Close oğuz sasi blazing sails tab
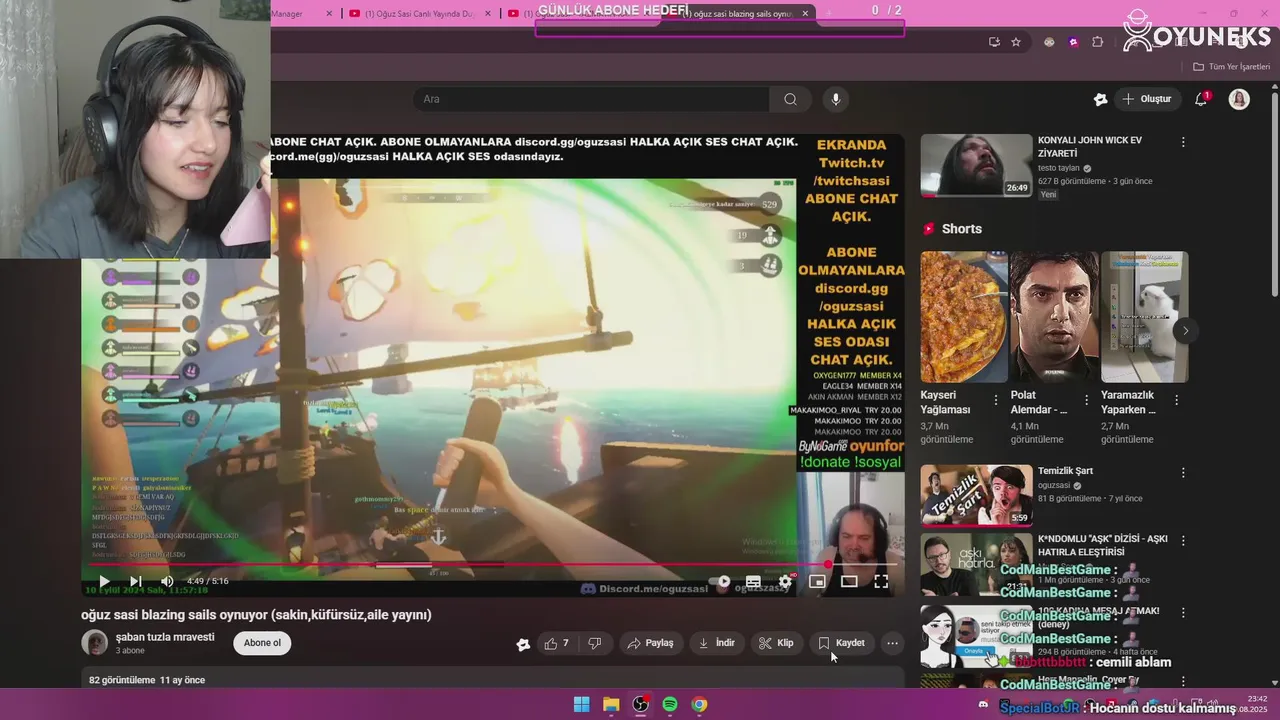 click(x=805, y=14)
